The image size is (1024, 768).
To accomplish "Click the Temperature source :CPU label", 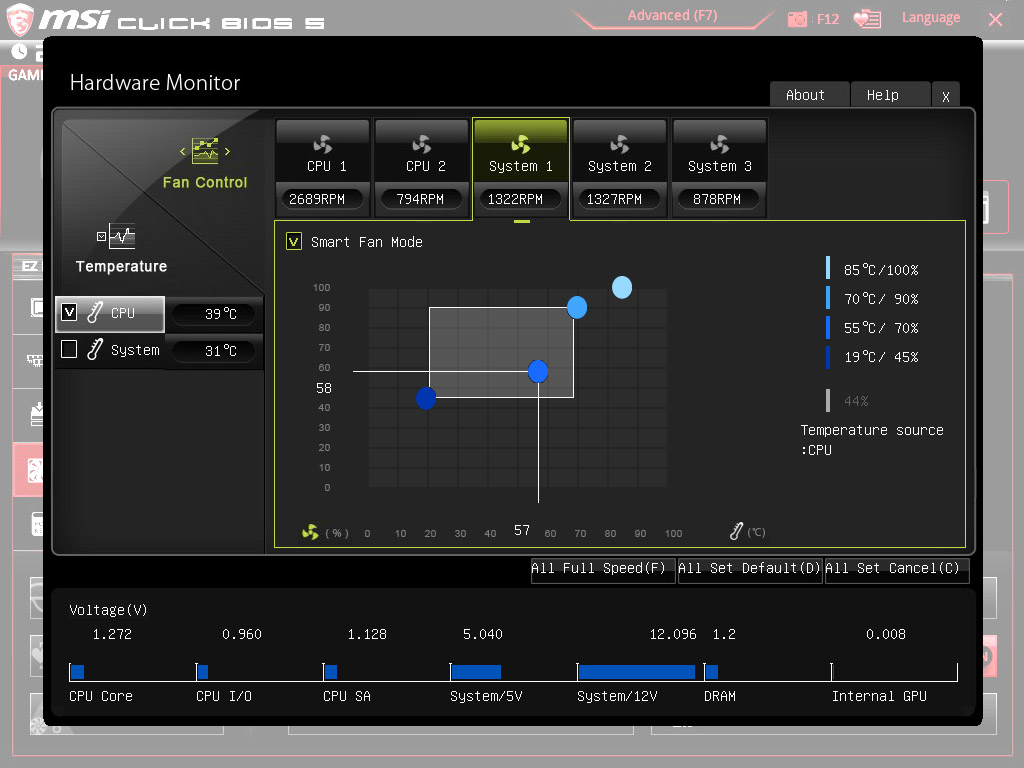I will [872, 440].
